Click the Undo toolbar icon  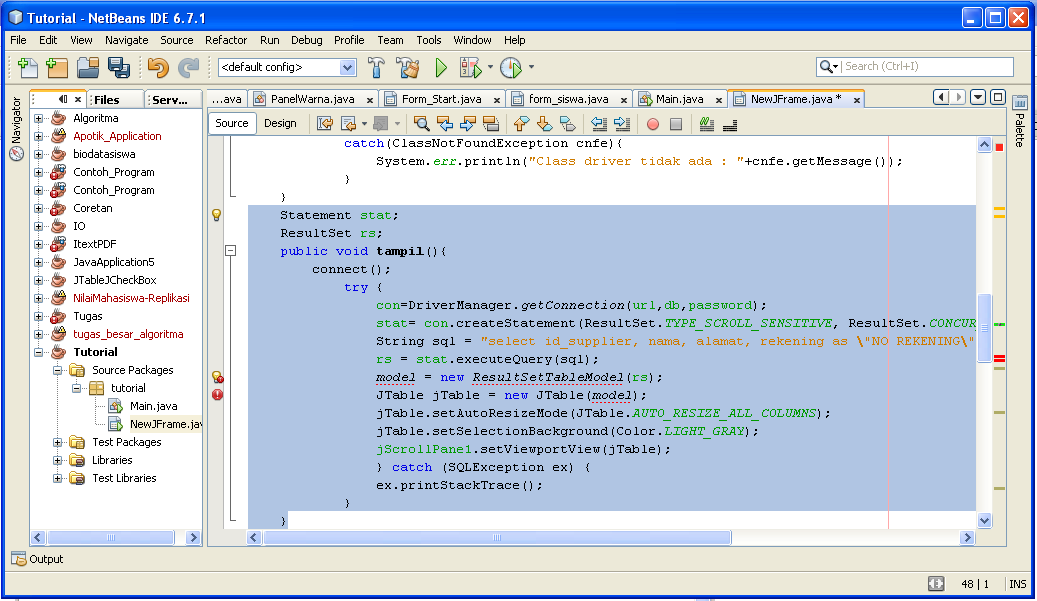[x=158, y=67]
